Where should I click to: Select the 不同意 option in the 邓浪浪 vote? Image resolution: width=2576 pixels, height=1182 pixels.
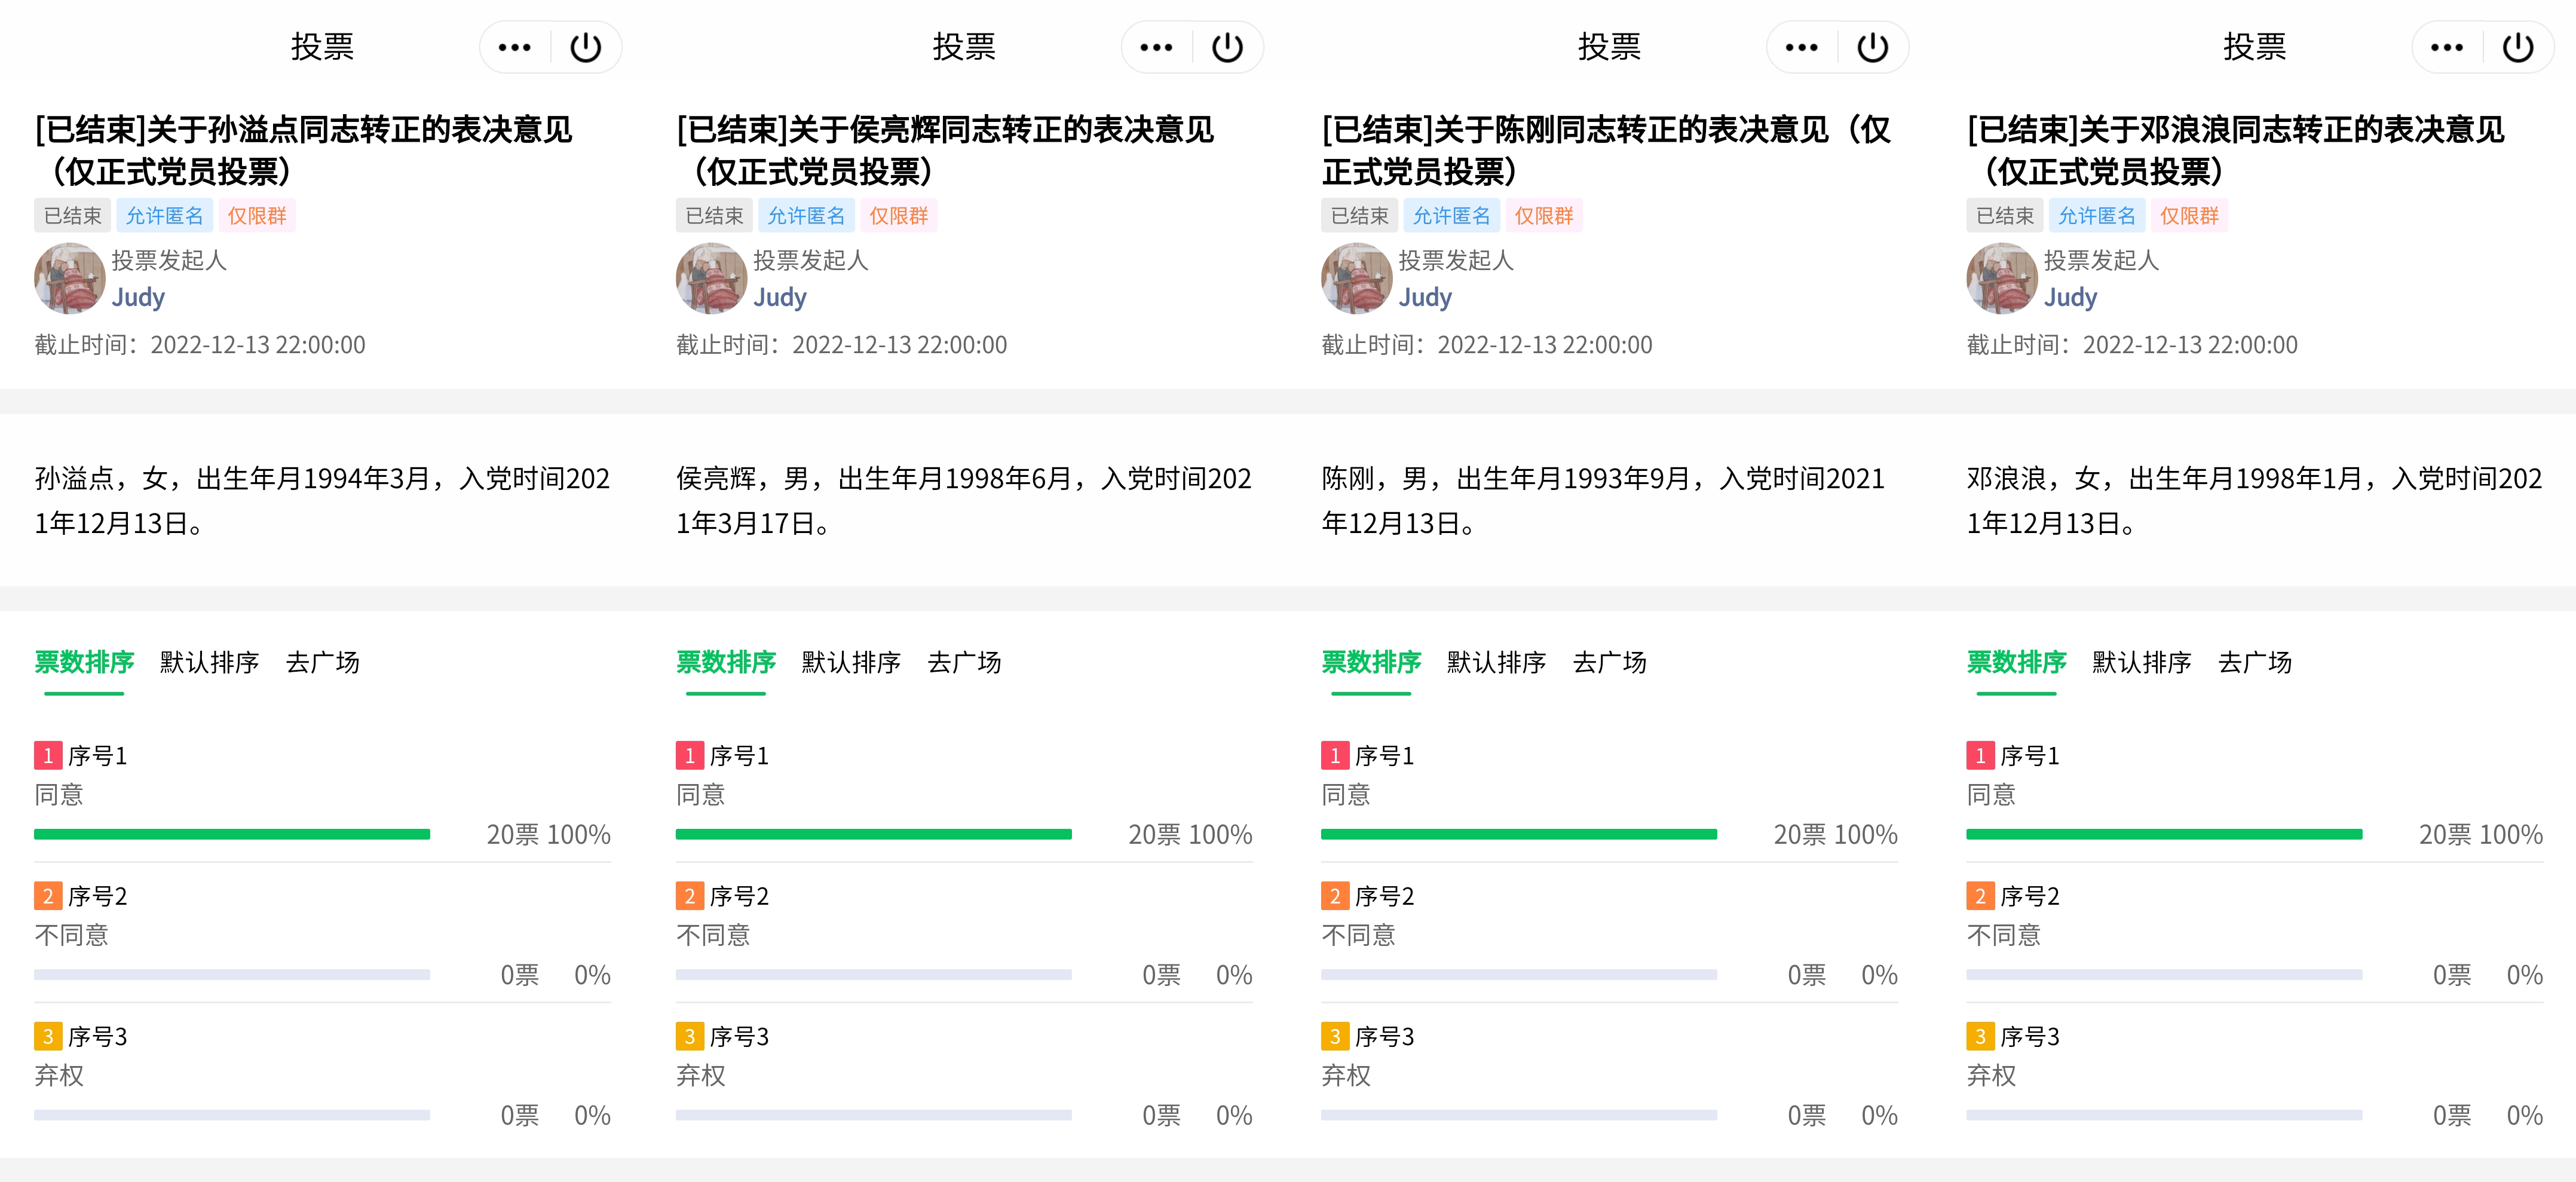(x=2004, y=935)
